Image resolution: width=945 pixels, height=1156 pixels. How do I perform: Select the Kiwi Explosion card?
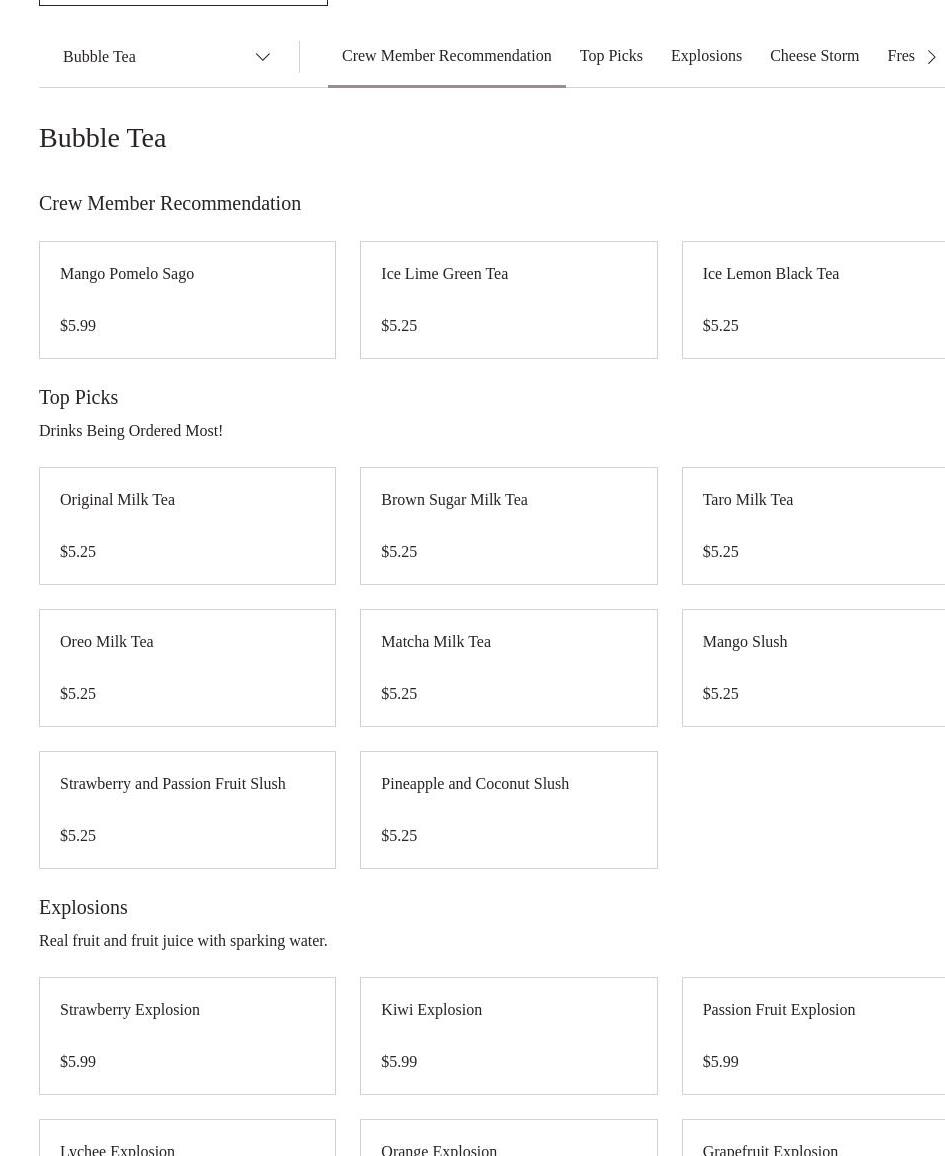point(508,1035)
